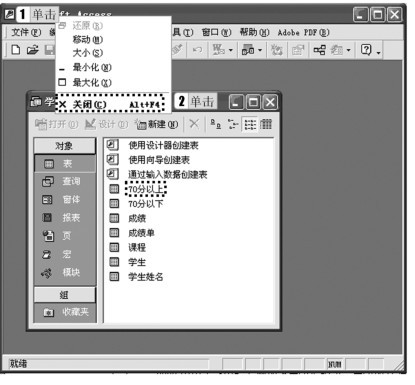Switch to Small Icons view
The height and width of the screenshot is (385, 415).
pyautogui.click(x=233, y=124)
